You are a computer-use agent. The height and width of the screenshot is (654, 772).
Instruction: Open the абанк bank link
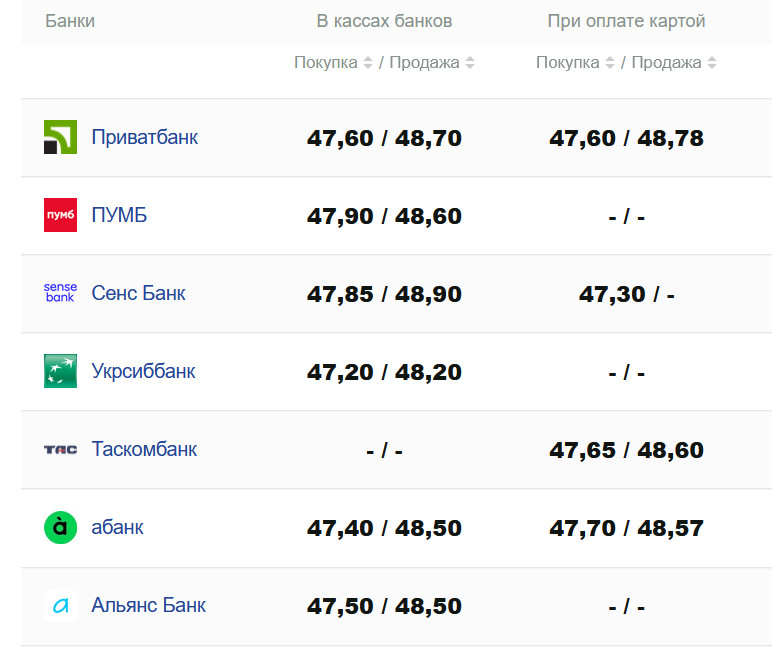point(117,527)
